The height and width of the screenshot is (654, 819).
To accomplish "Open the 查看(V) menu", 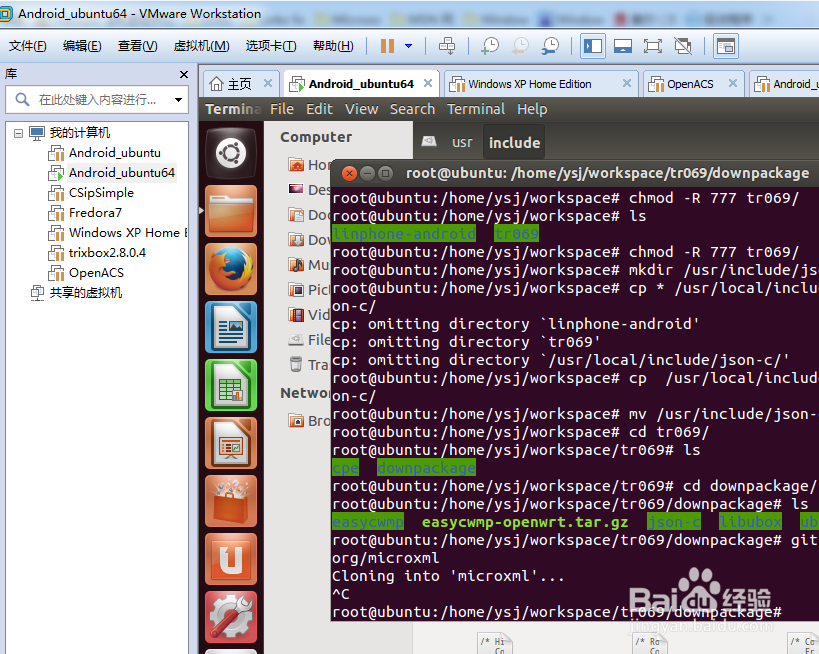I will click(x=137, y=46).
